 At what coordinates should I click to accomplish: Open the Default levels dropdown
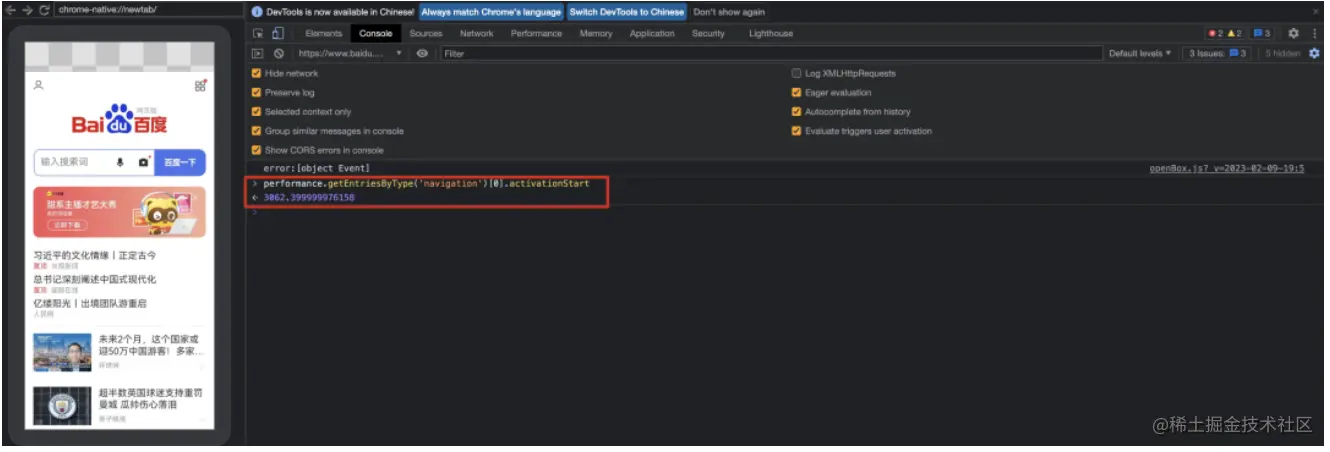pyautogui.click(x=1140, y=53)
